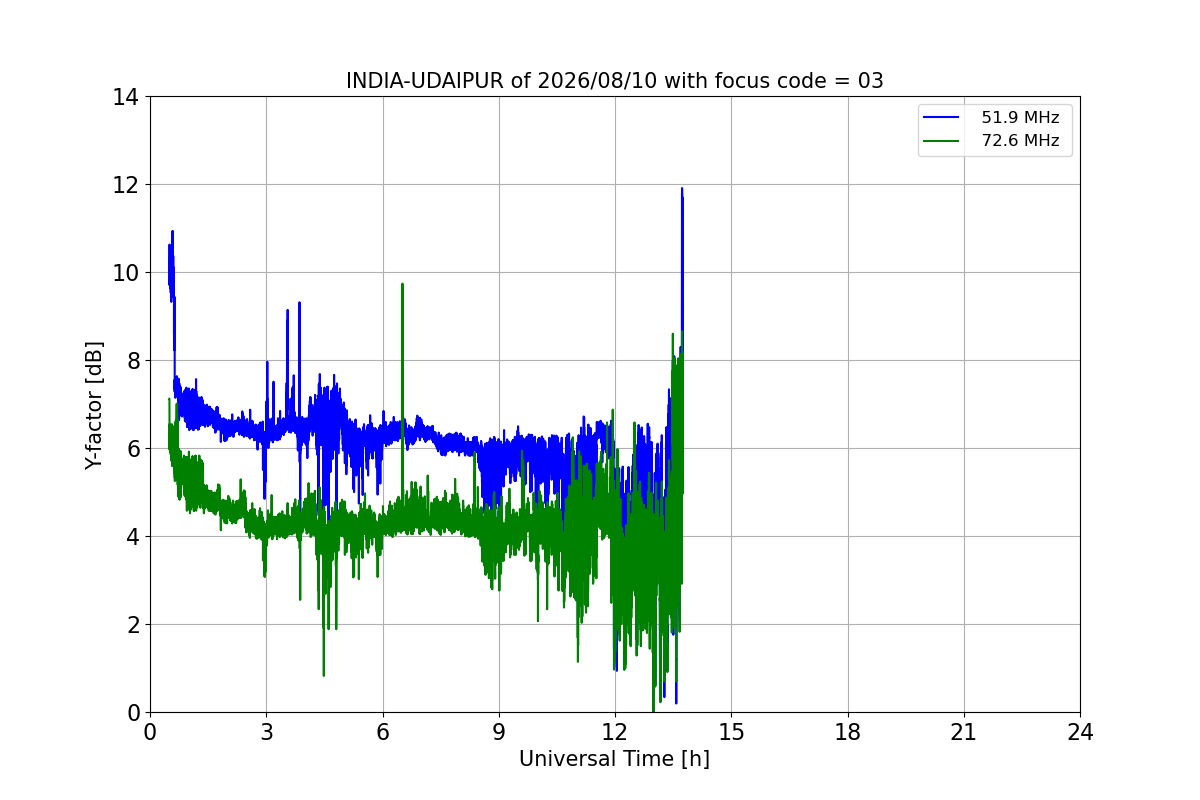
Task: Click the green 72.6 MHz legend line
Action: (x=940, y=142)
